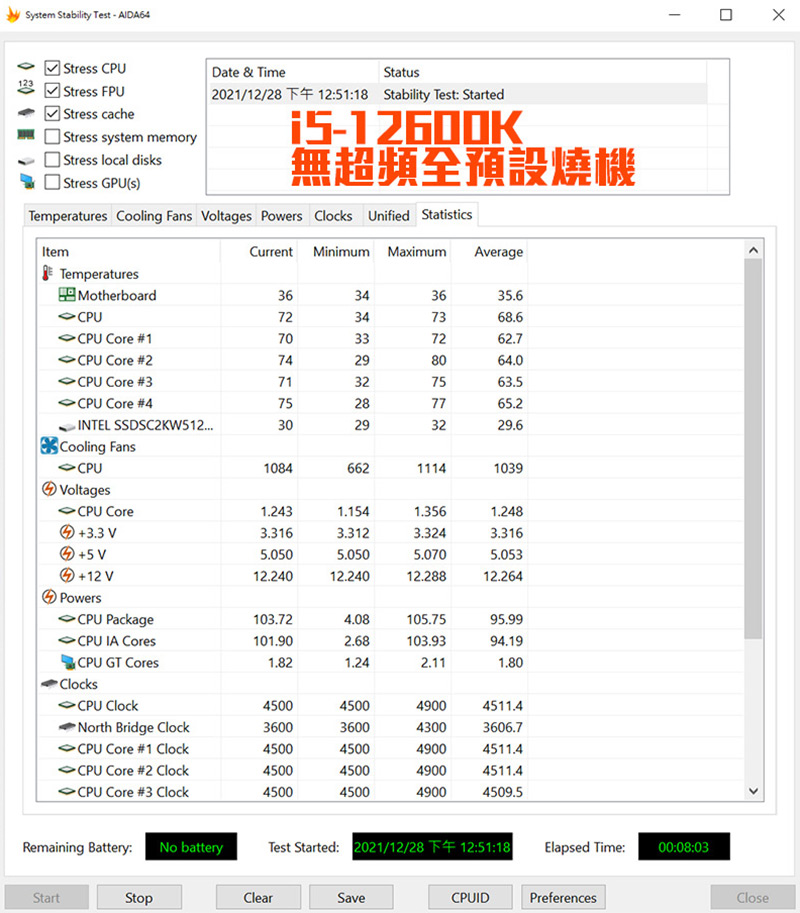Click the drive icon beside Stress local disks
Screen dimensions: 800x913
(x=26, y=161)
